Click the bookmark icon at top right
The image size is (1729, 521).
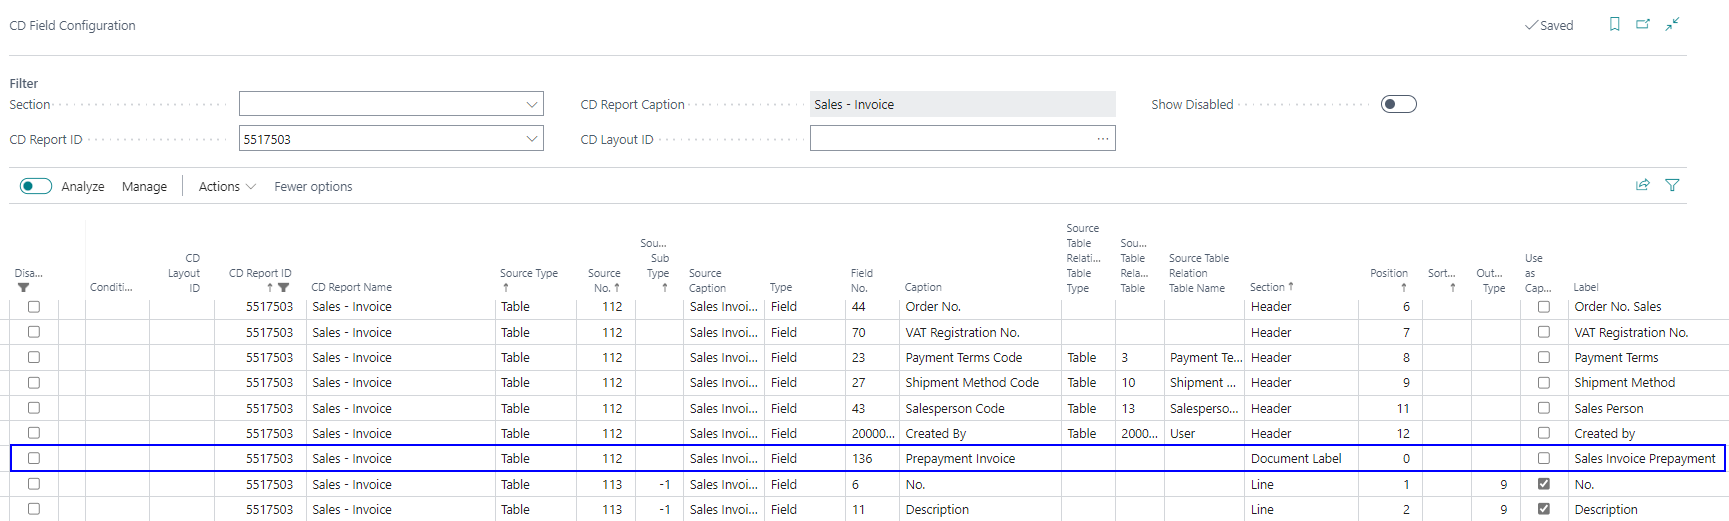click(1614, 24)
